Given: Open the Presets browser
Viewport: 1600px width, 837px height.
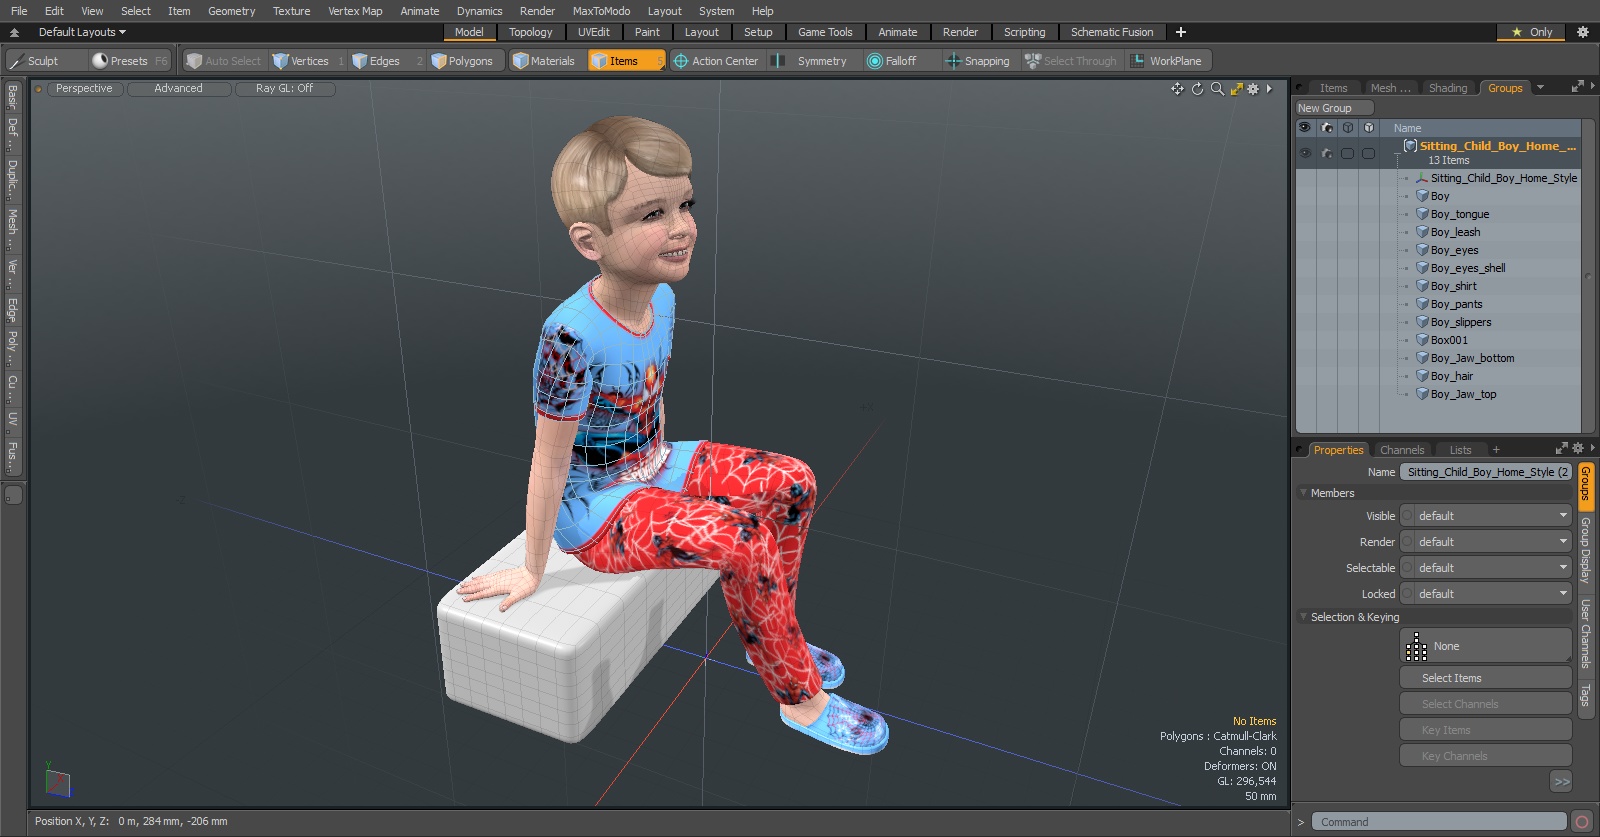Looking at the screenshot, I should [130, 61].
